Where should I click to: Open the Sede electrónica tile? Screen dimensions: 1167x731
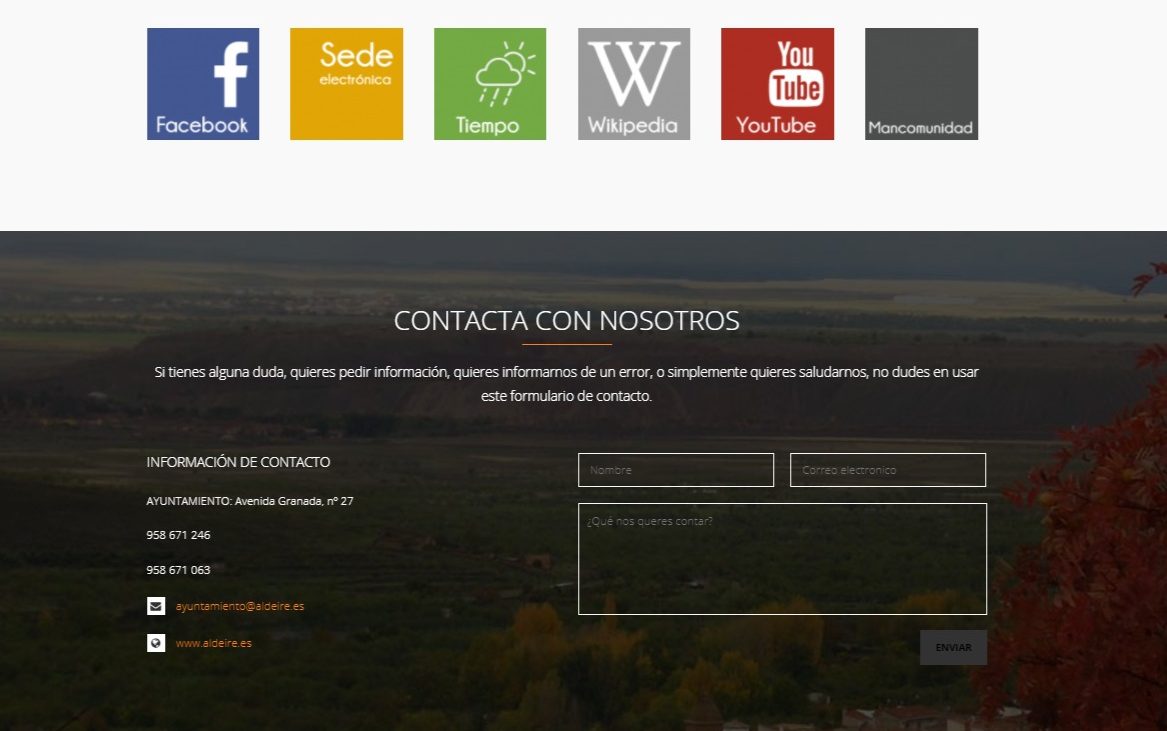coord(346,84)
